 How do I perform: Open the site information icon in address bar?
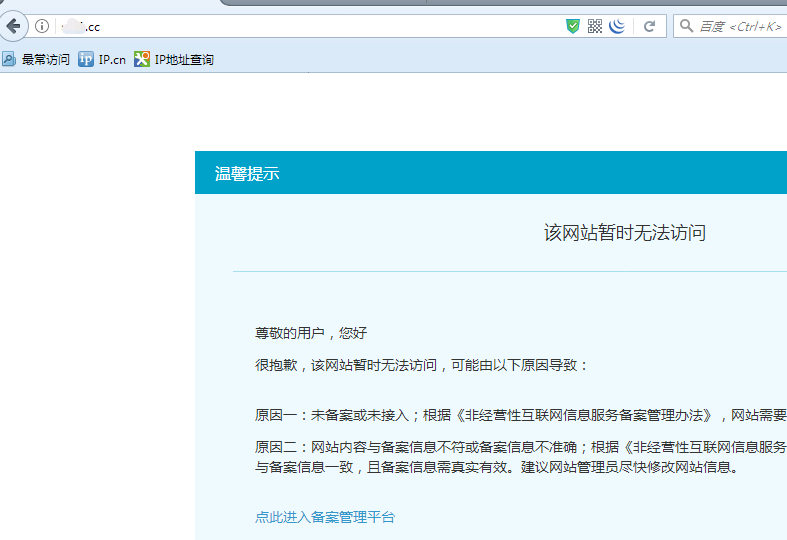click(42, 26)
